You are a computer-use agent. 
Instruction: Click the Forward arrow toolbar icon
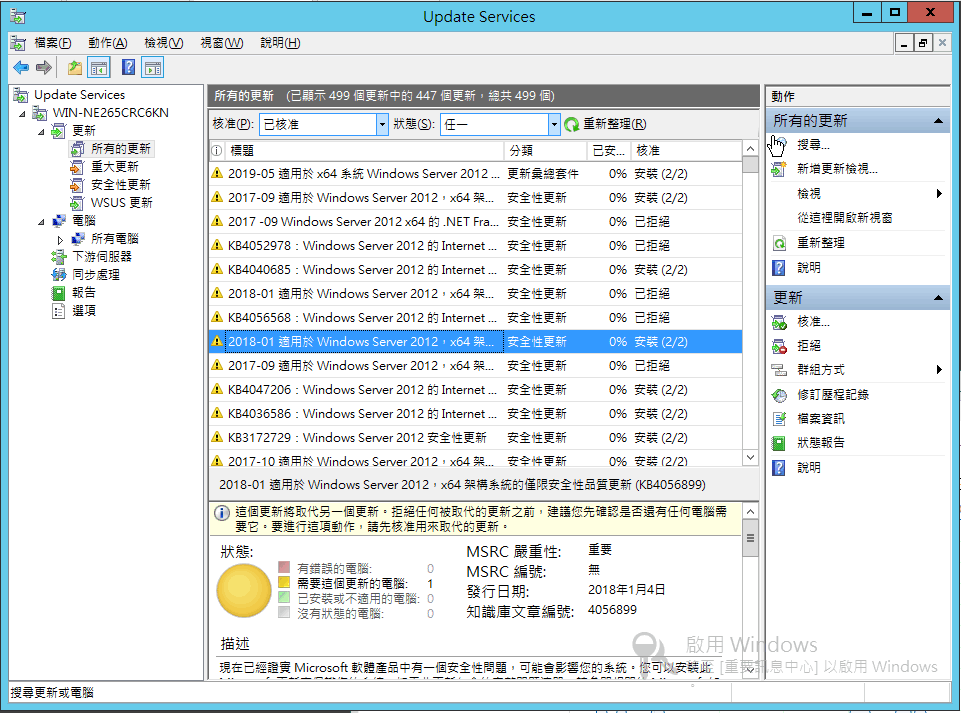[x=44, y=67]
